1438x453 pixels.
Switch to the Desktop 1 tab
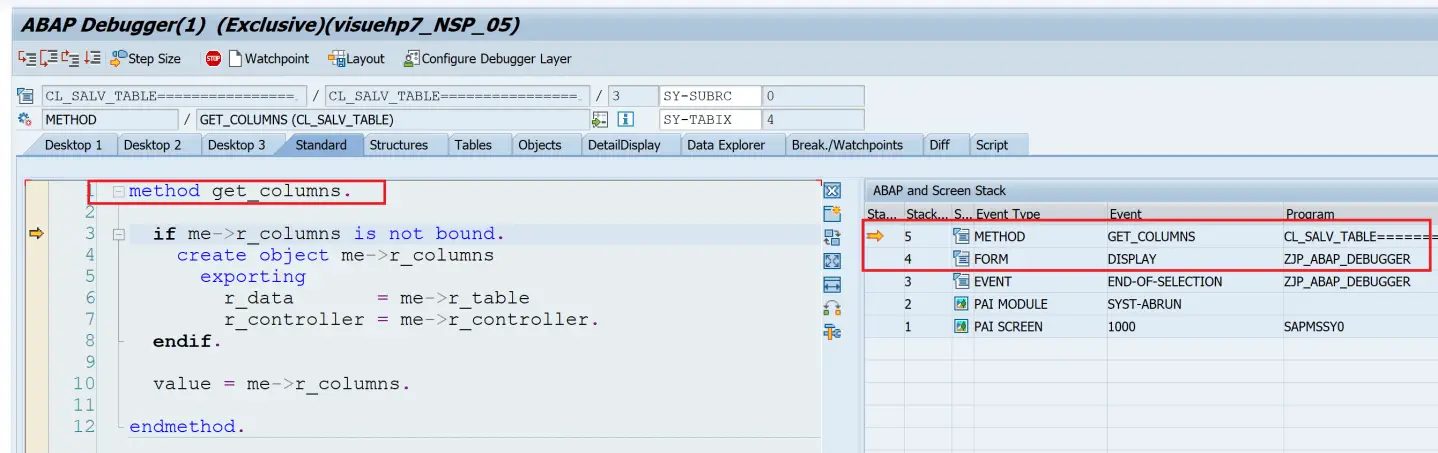pyautogui.click(x=73, y=145)
